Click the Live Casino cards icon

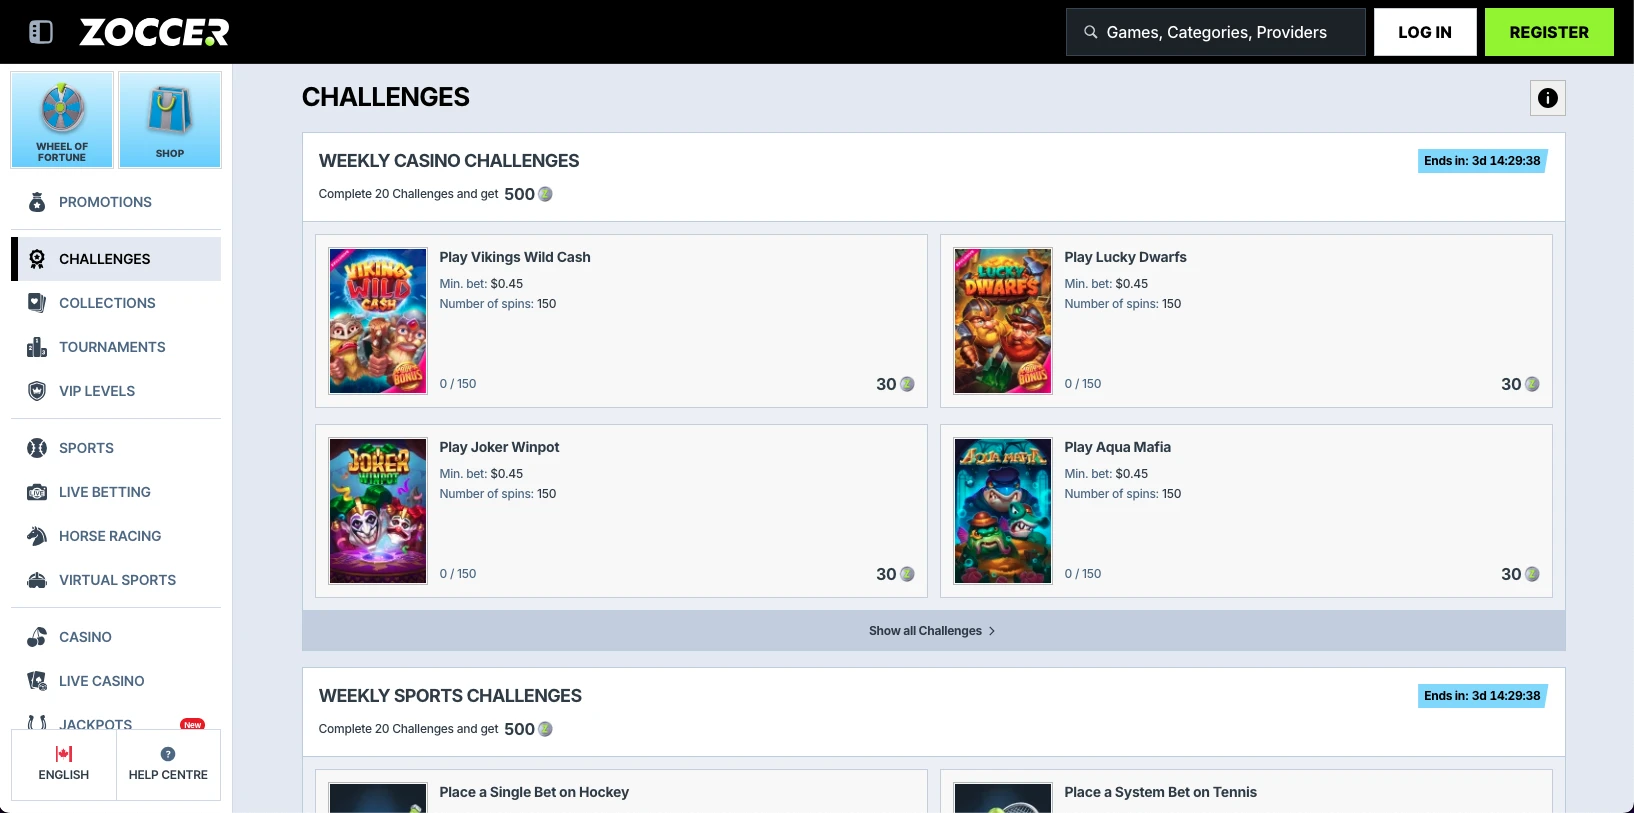tap(37, 681)
